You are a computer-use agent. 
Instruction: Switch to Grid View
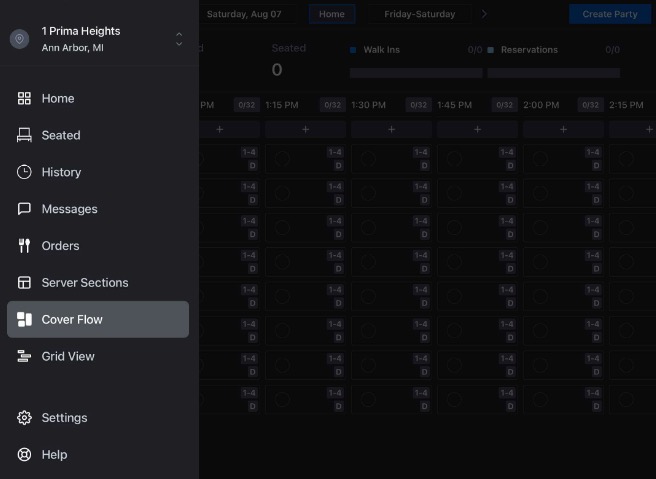coord(98,356)
